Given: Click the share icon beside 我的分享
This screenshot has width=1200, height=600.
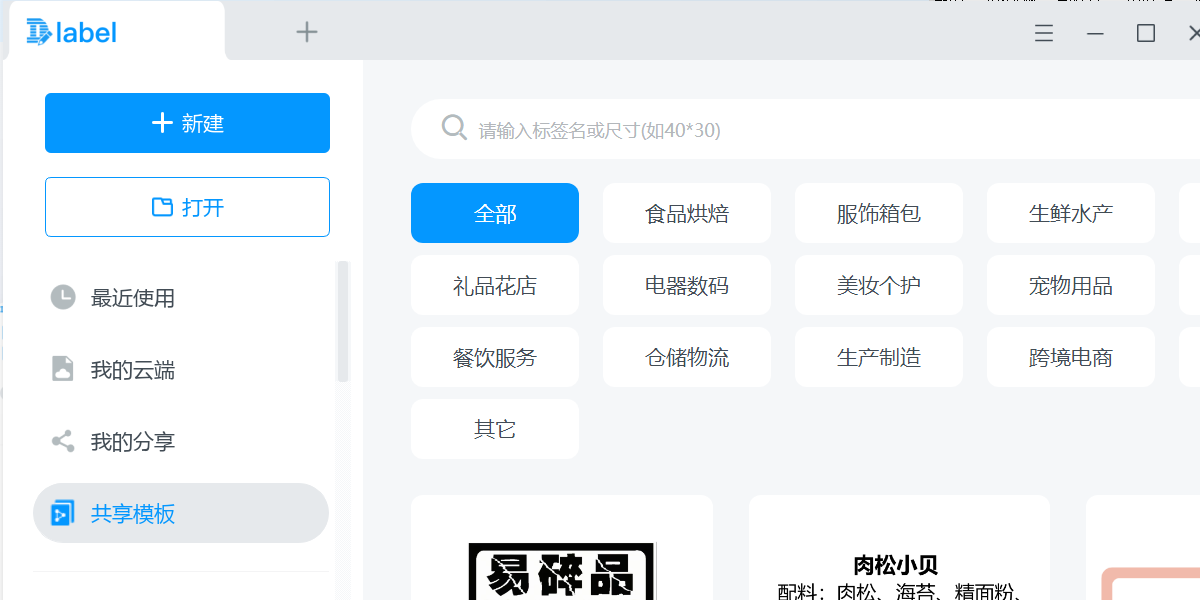Looking at the screenshot, I should [63, 441].
